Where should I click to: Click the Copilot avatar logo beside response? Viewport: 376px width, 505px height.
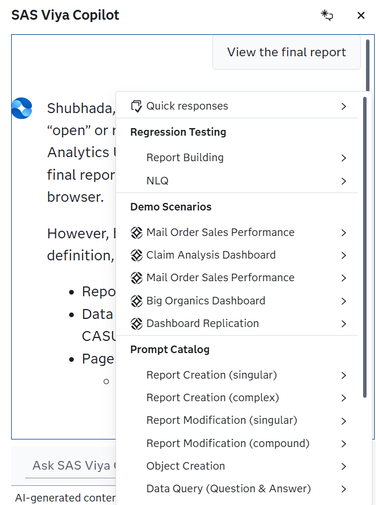point(22,108)
